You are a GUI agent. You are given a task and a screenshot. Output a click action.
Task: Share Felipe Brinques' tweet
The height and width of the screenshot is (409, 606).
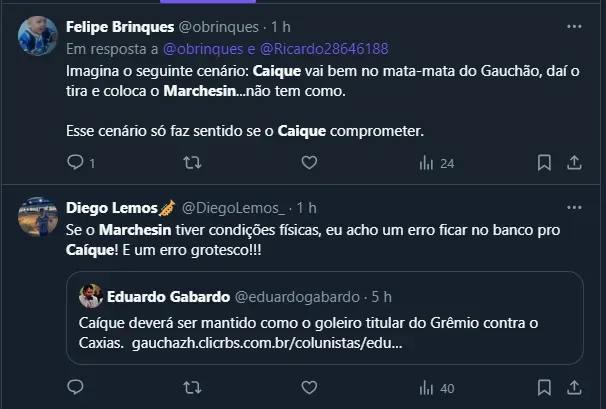[574, 162]
